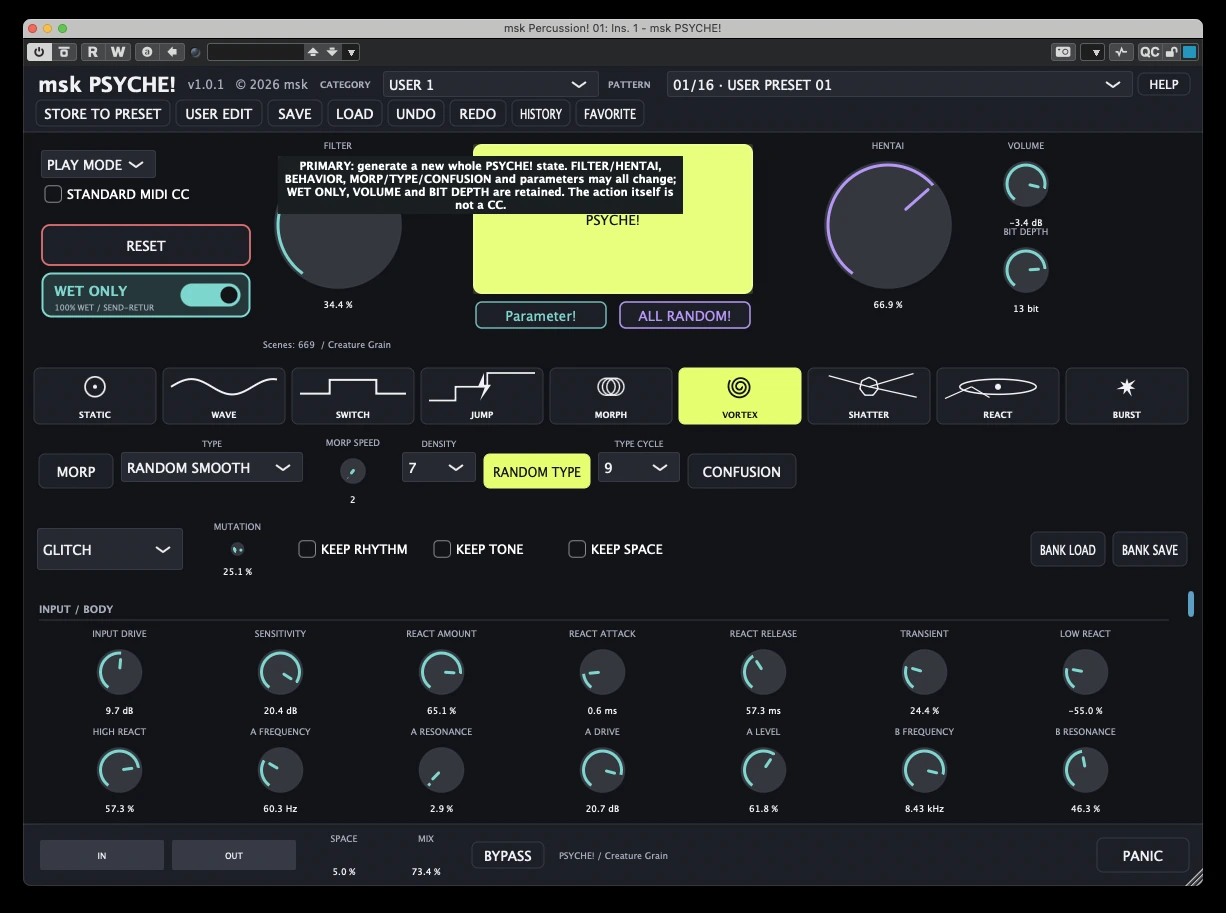
Task: Click BANK SAVE
Action: pos(1150,550)
